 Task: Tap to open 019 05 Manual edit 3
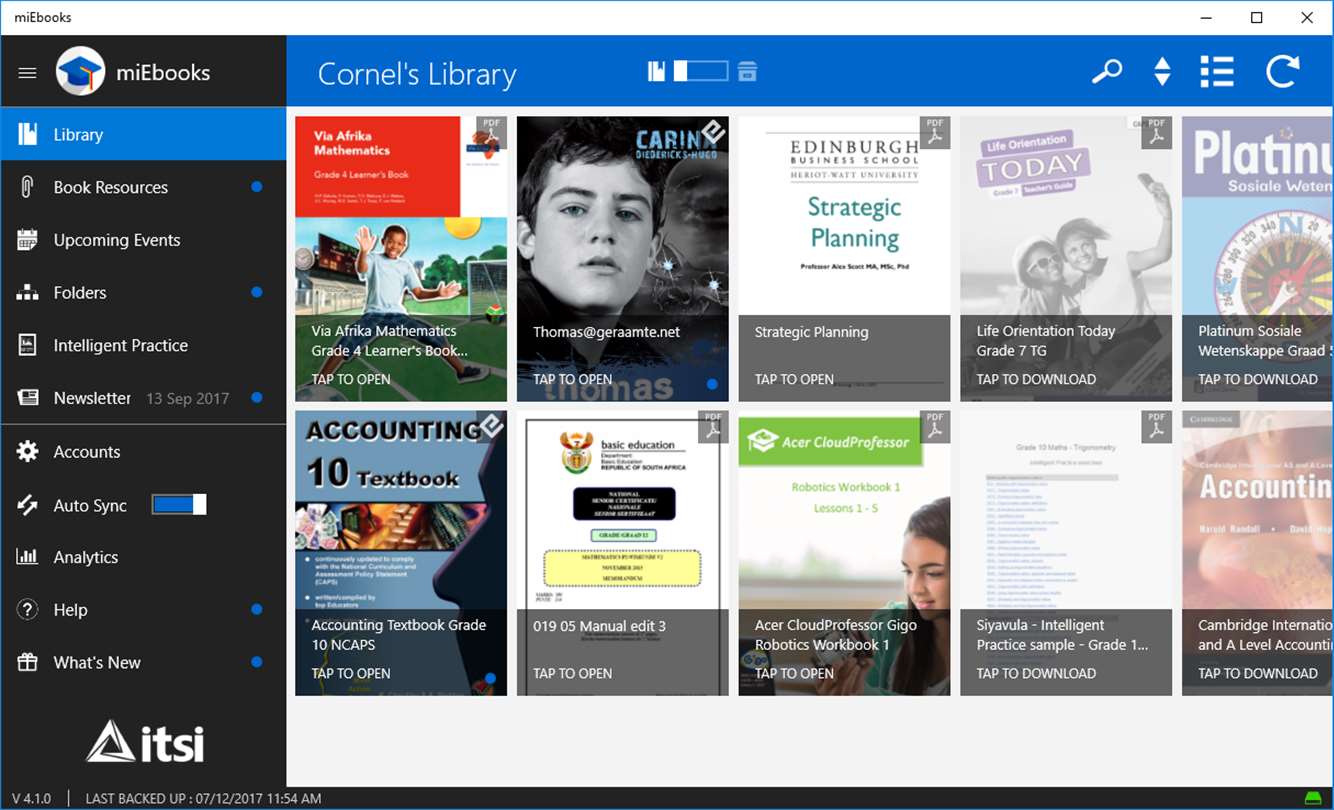click(x=623, y=553)
